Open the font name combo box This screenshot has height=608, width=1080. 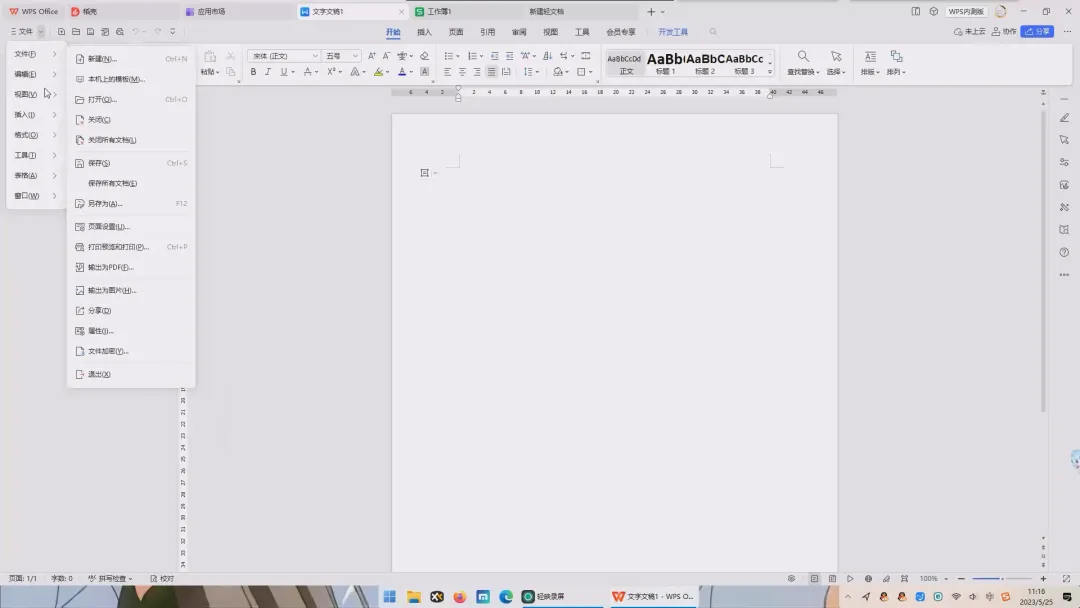(x=284, y=56)
